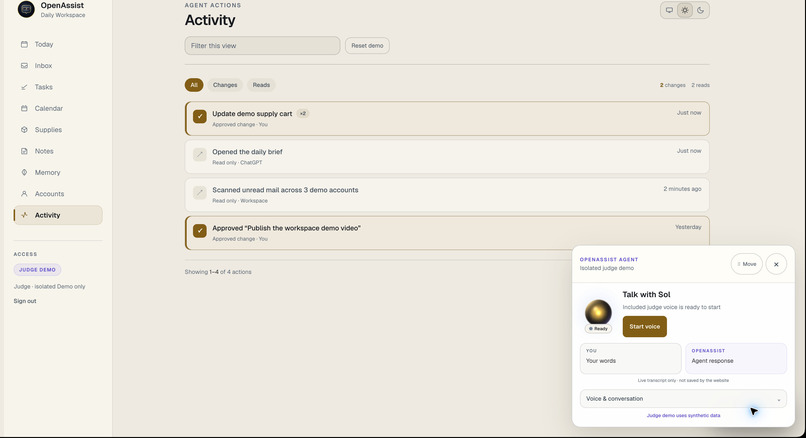The width and height of the screenshot is (806, 438).
Task: Click the Reset demo button
Action: click(367, 46)
